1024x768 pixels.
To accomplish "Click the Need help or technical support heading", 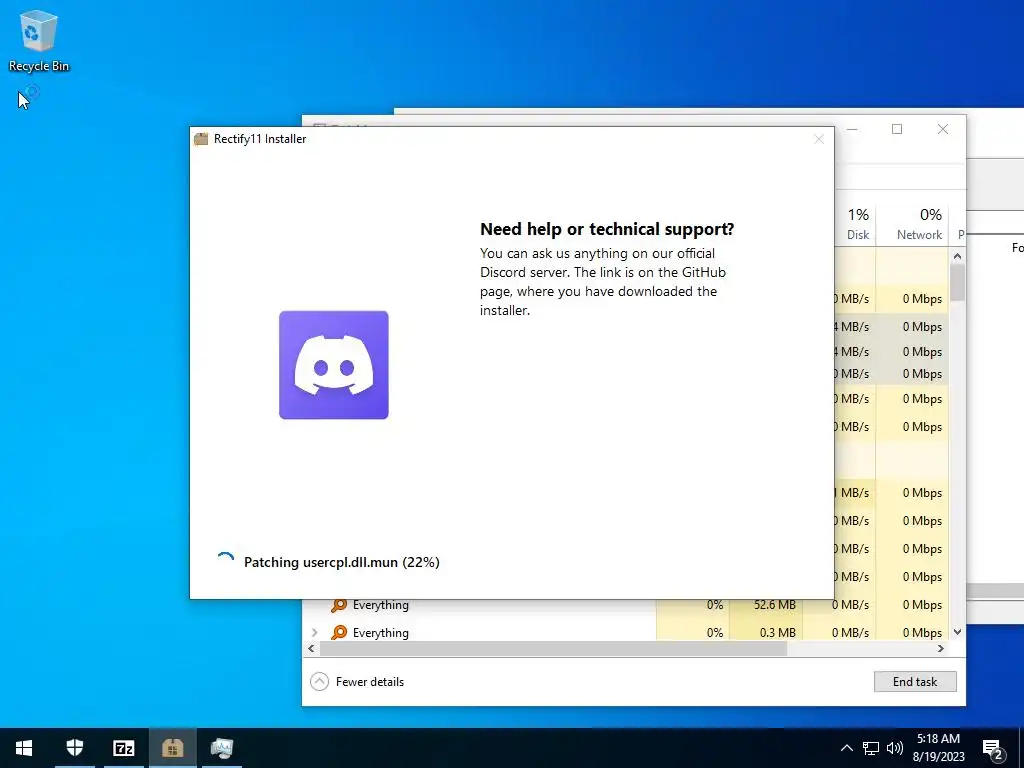I will click(x=607, y=229).
